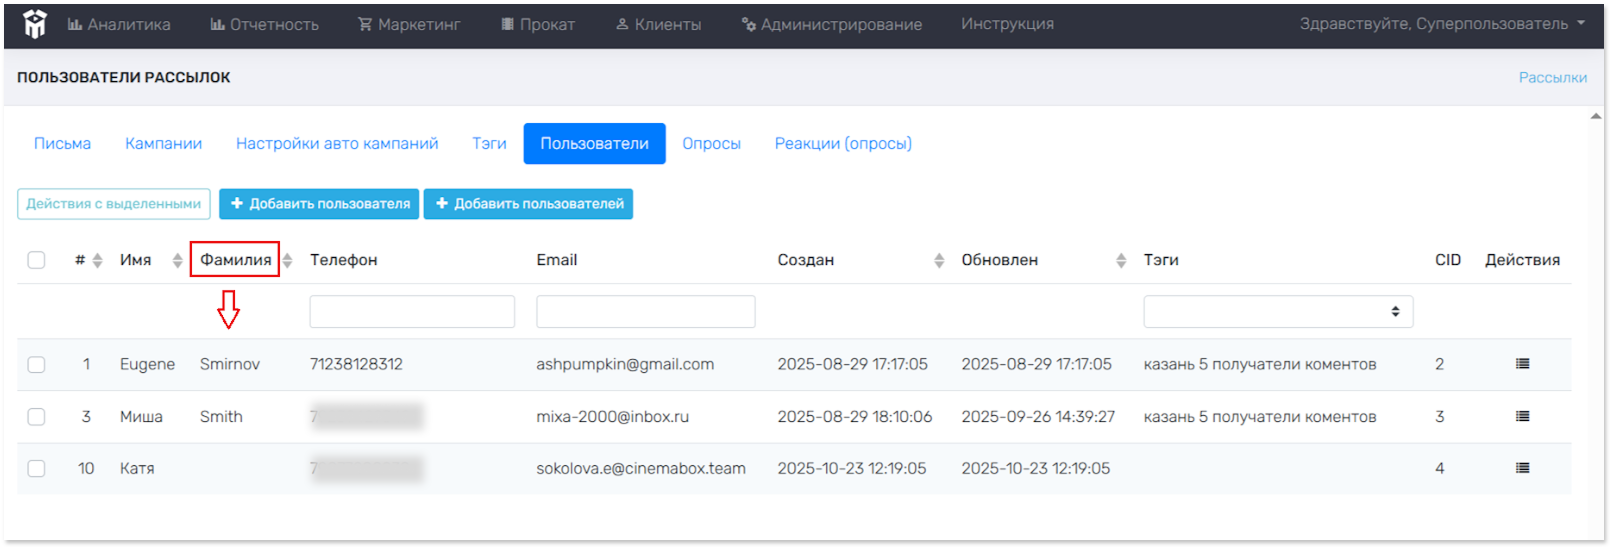1610x547 pixels.
Task: Open the Администрирование menu
Action: coord(832,24)
